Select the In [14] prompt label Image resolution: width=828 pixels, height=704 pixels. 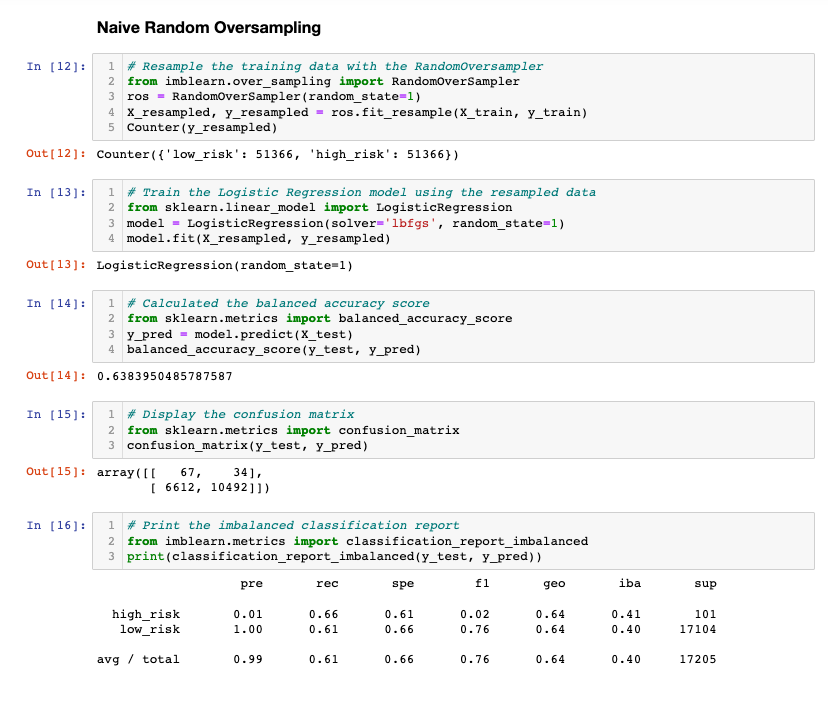pyautogui.click(x=56, y=304)
